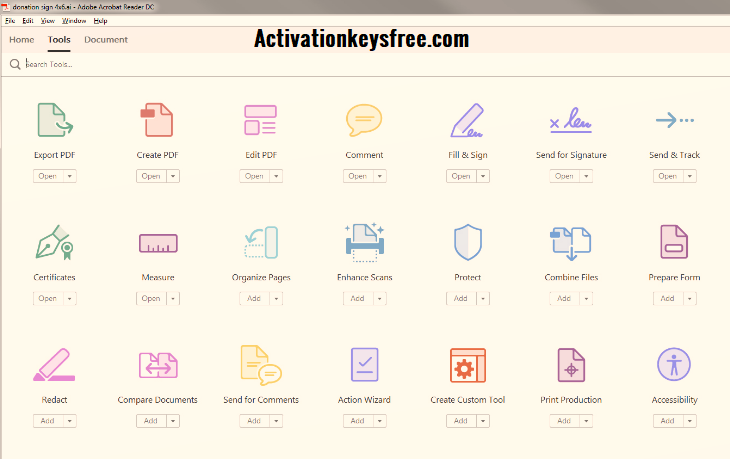Image resolution: width=730 pixels, height=459 pixels.
Task: Click Open button under Fill & Sign
Action: [461, 176]
